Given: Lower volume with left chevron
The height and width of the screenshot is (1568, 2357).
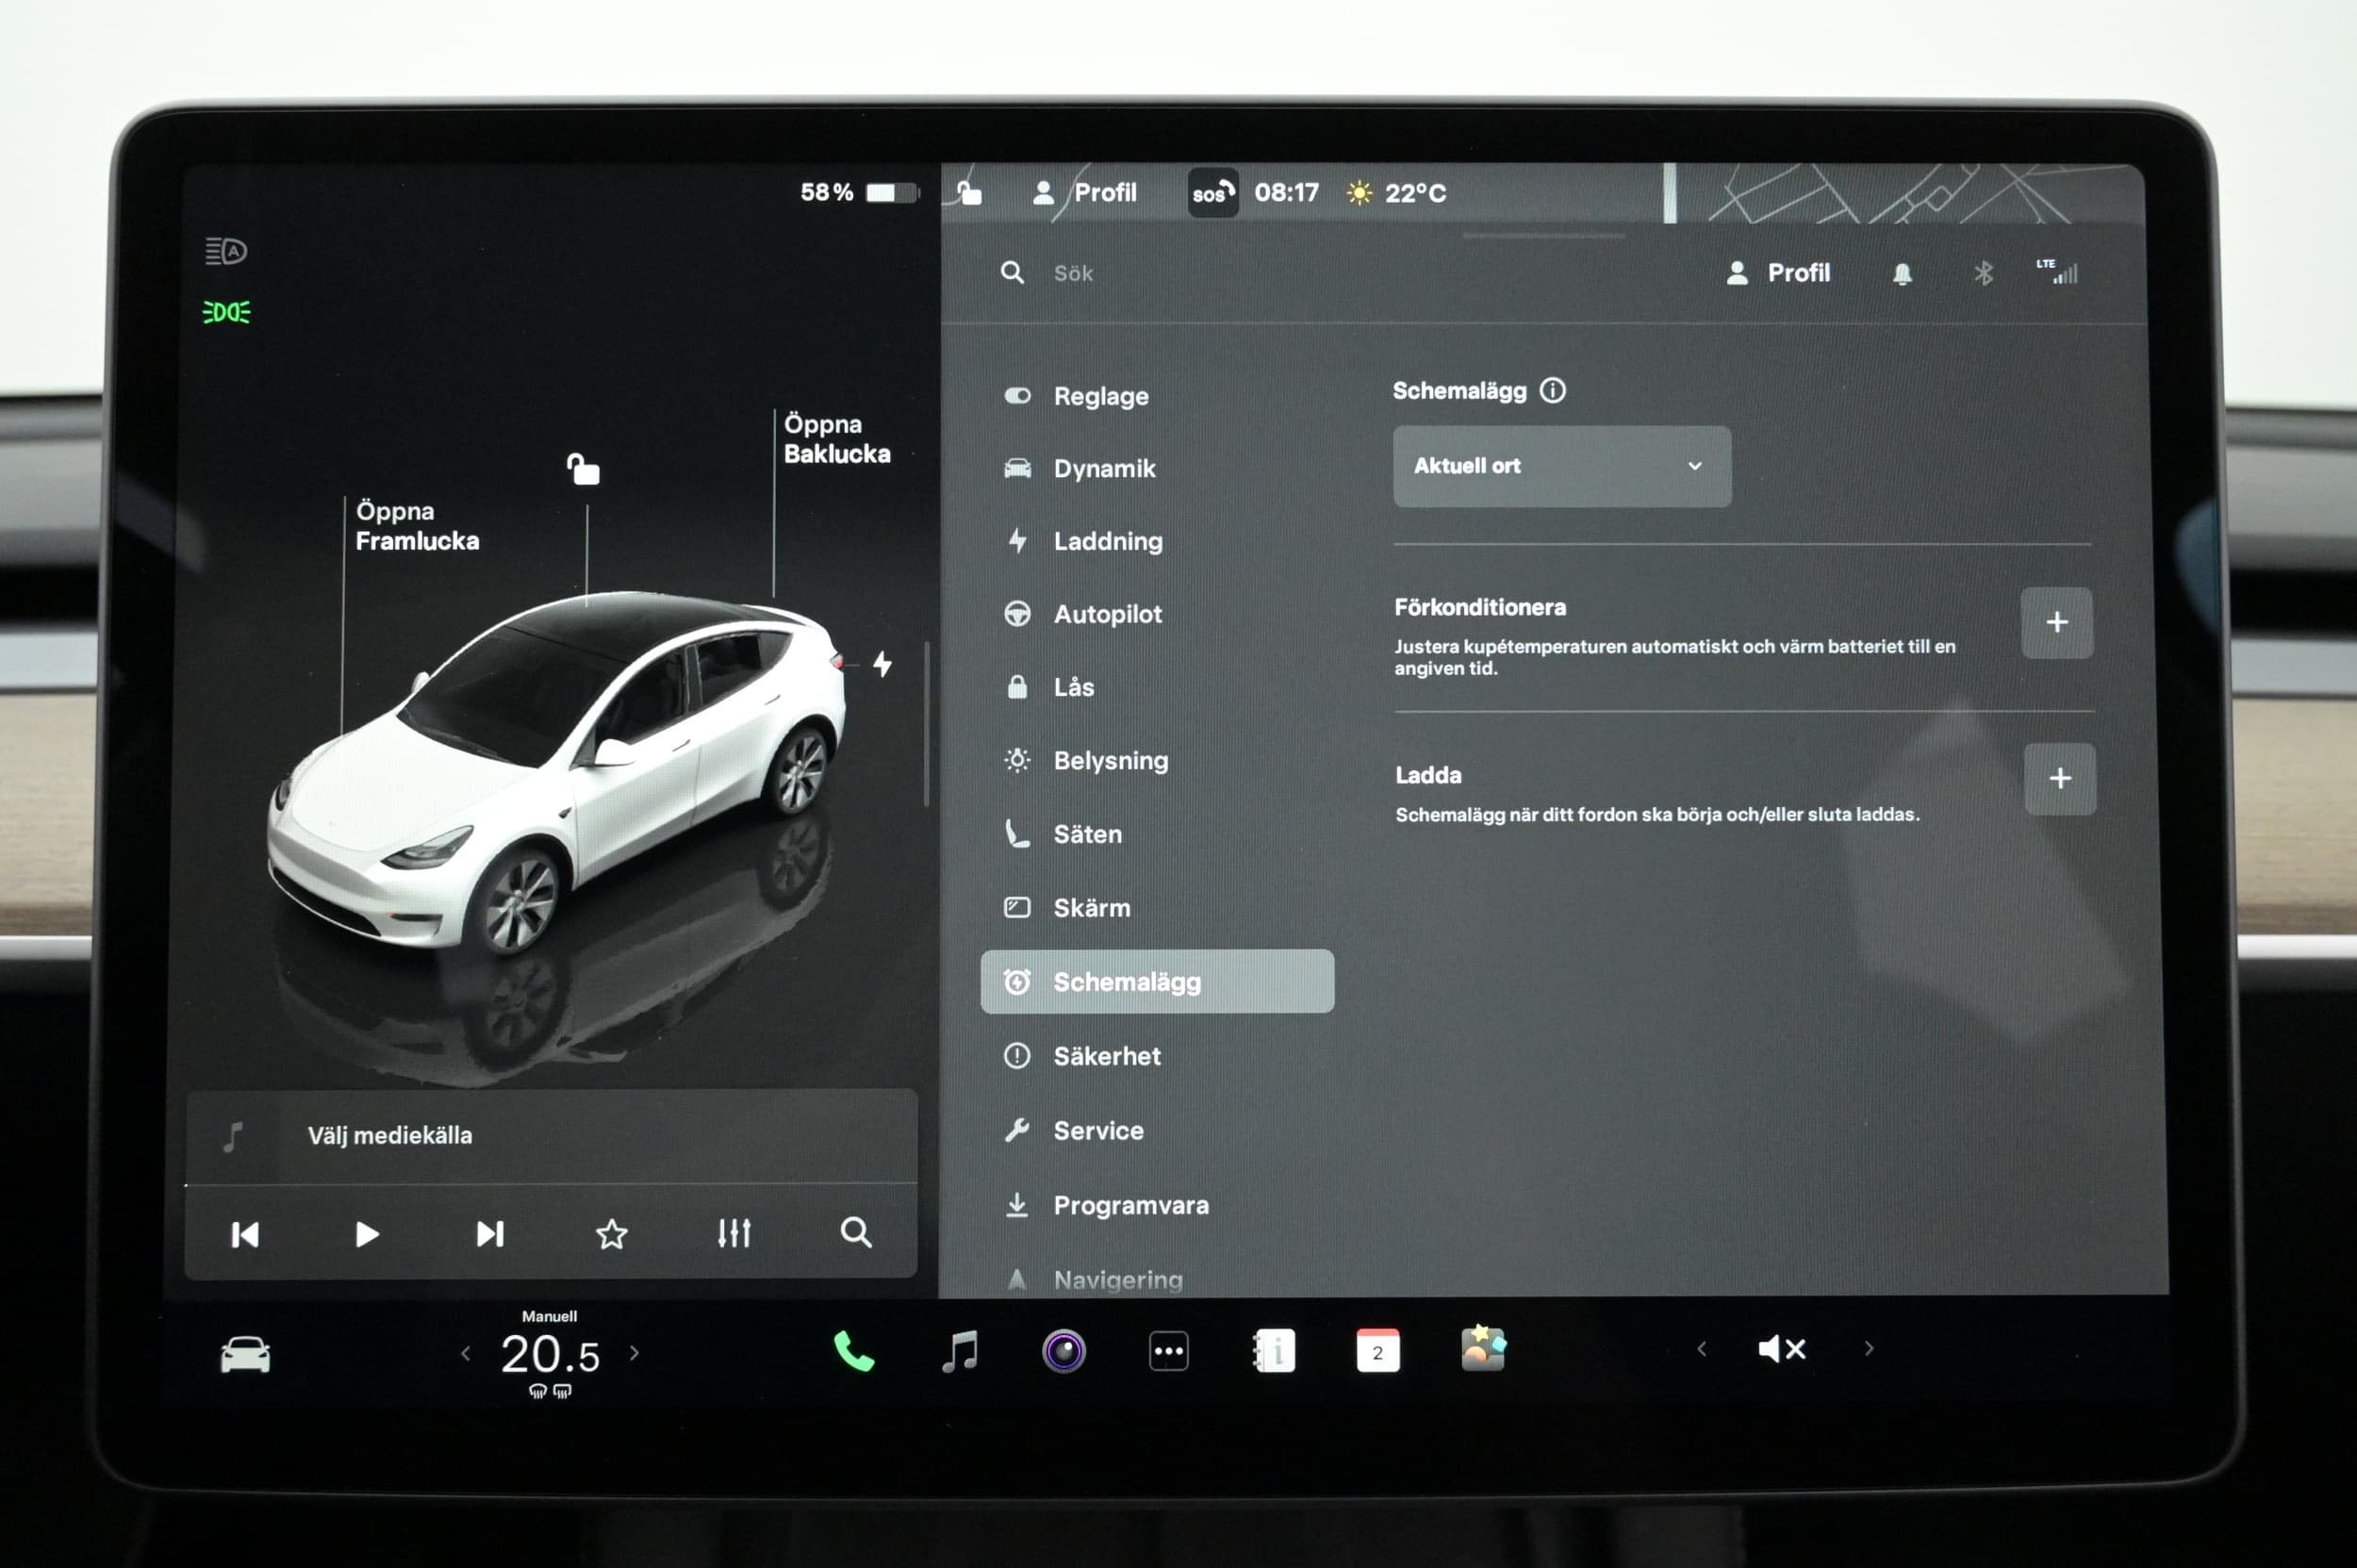Looking at the screenshot, I should click(1701, 1349).
